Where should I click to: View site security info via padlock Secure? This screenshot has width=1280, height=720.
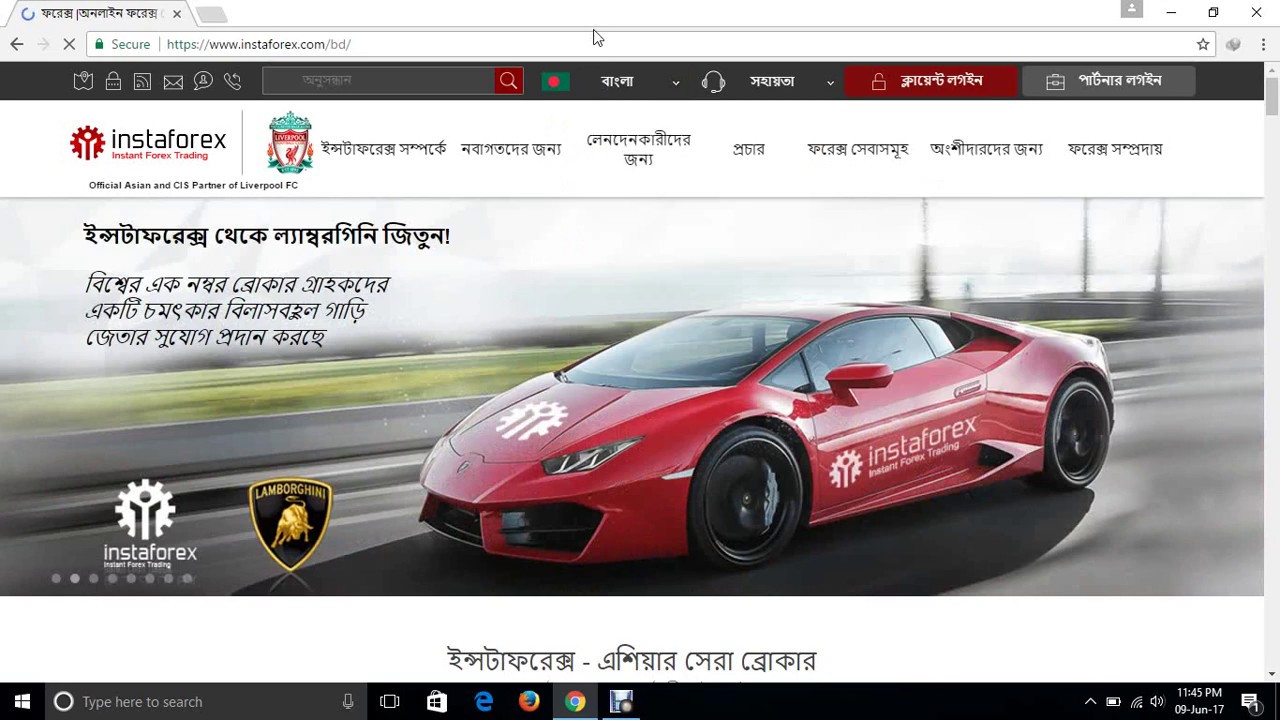tap(122, 44)
